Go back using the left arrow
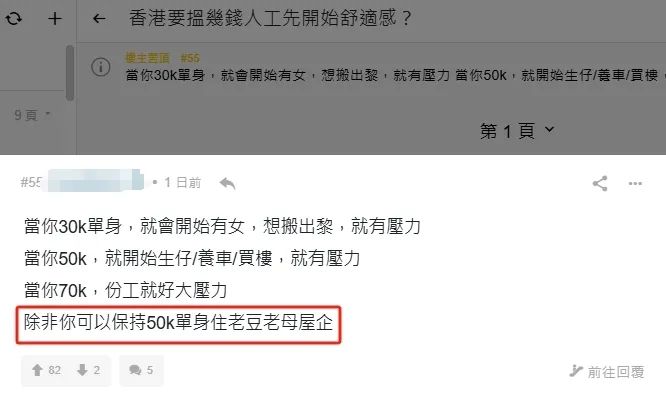 click(x=99, y=19)
